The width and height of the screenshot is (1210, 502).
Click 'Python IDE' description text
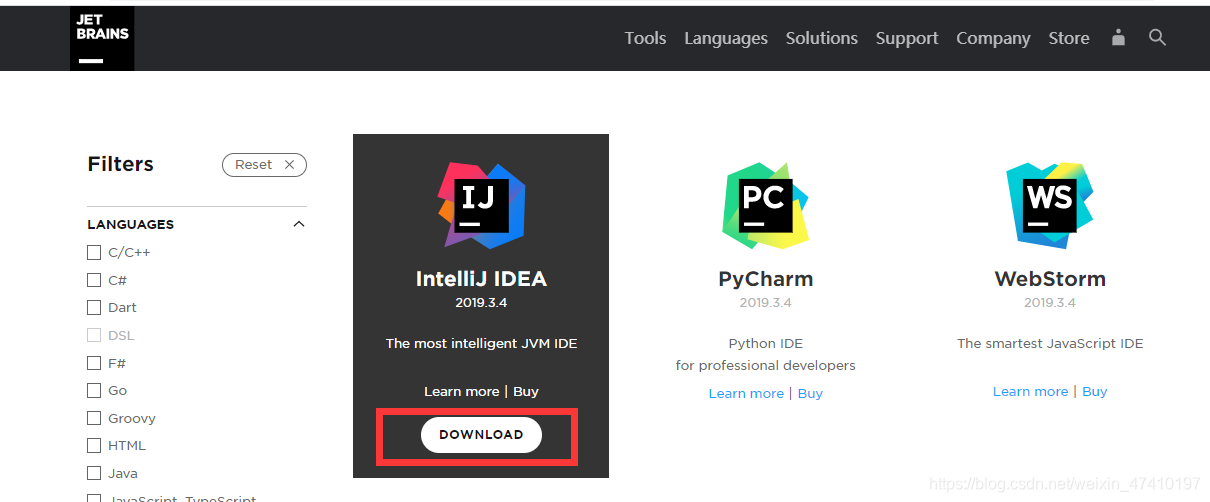coord(765,343)
